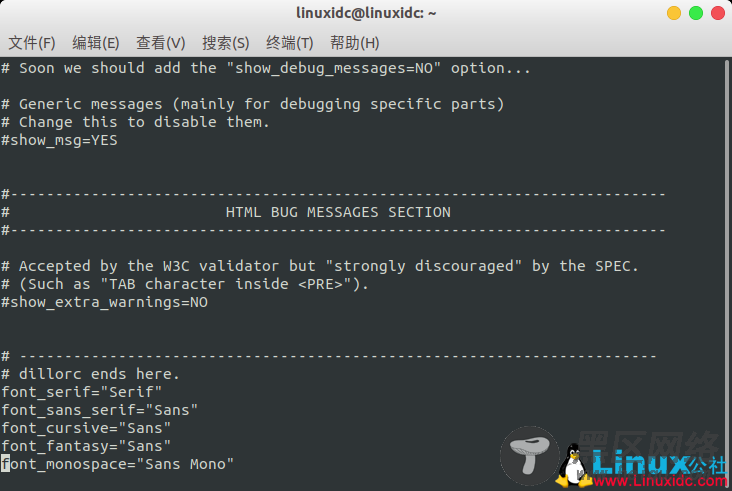This screenshot has width=732, height=491.
Task: Open the 查看(V) menu
Action: 161,43
